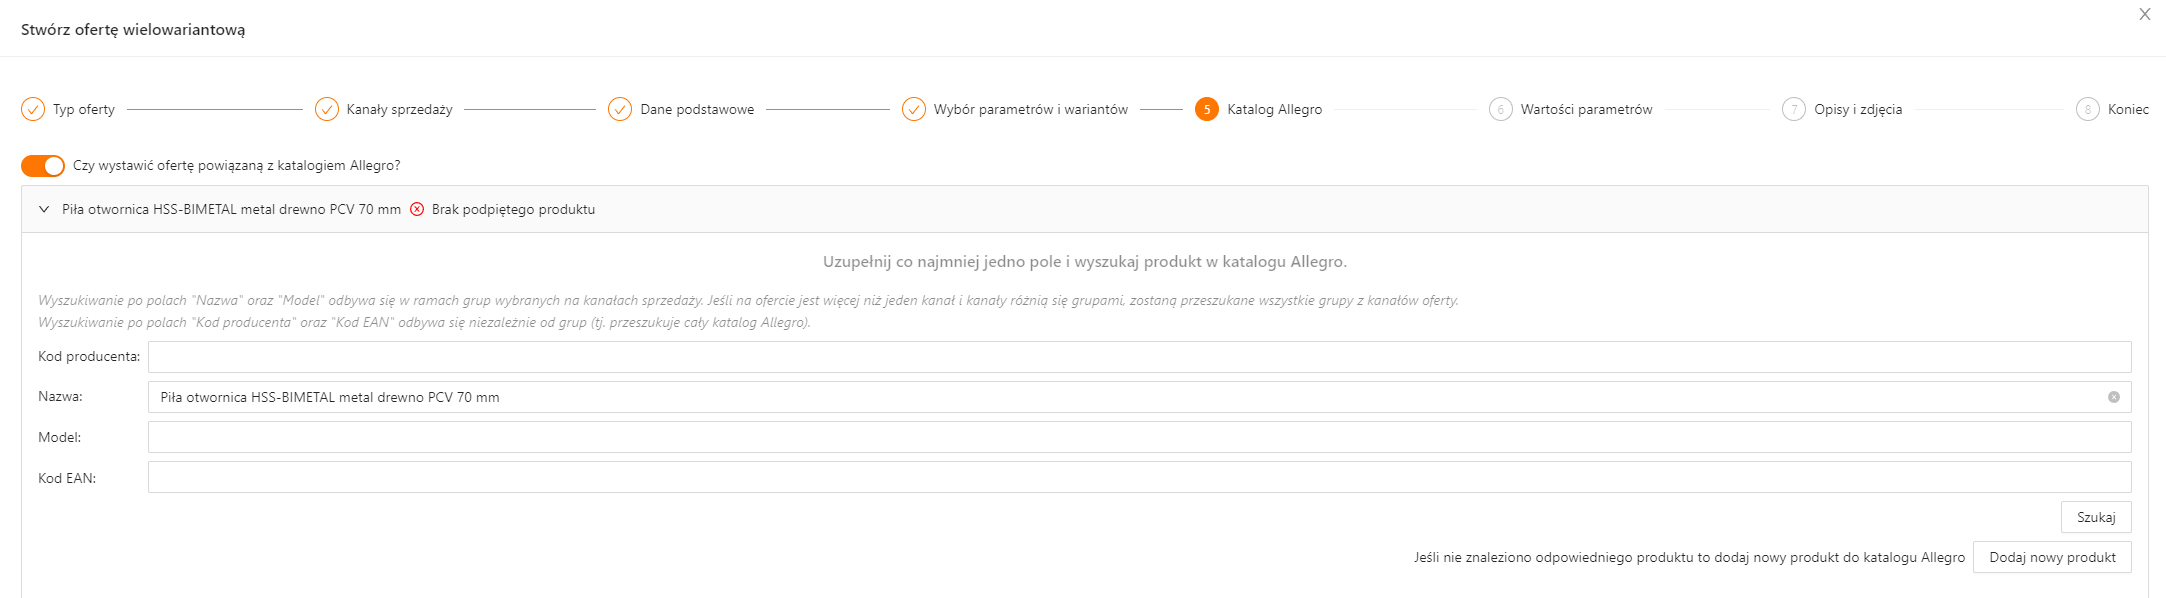The image size is (2166, 598).
Task: Clear the Nazwa field with its X icon
Action: tap(2114, 397)
